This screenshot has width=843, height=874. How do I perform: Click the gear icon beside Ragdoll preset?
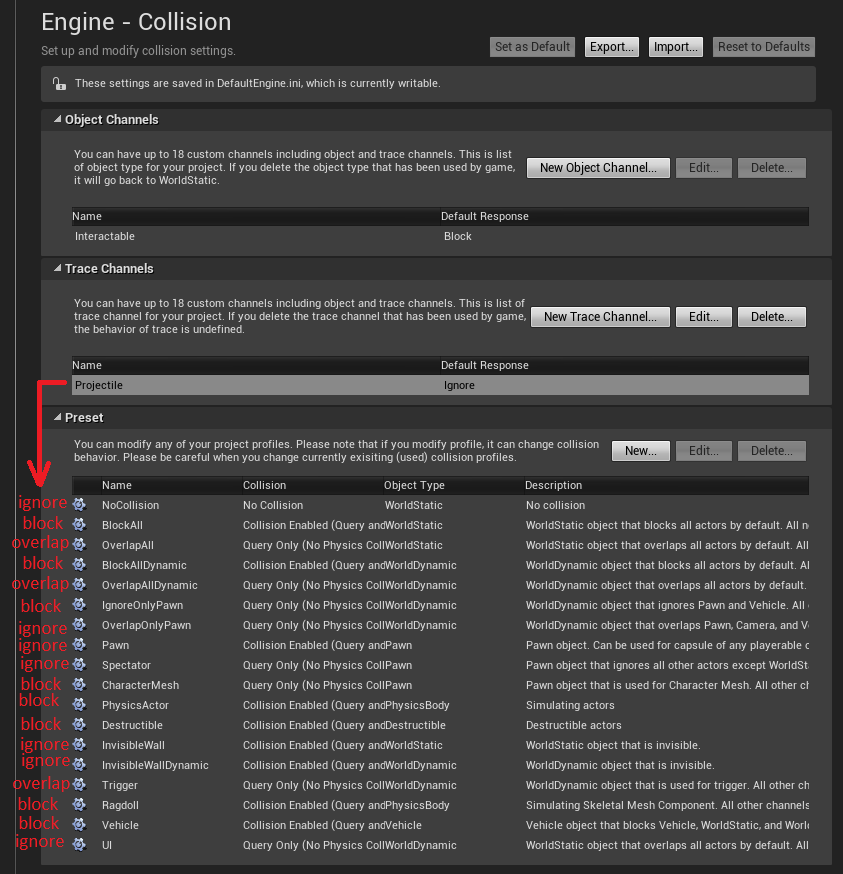[x=80, y=805]
